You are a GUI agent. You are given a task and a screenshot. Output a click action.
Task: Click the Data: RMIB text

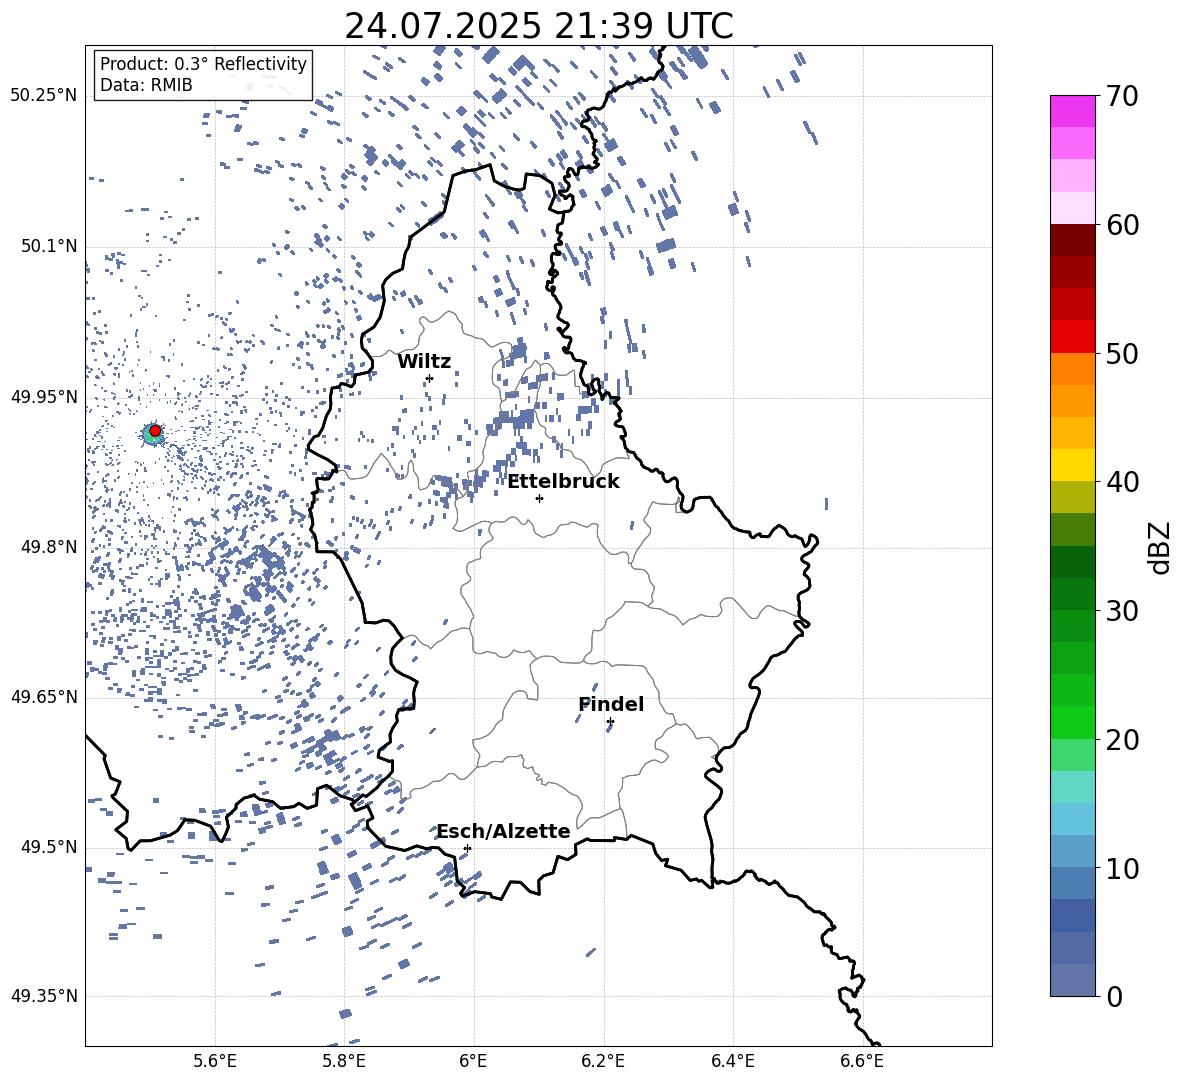[x=146, y=85]
